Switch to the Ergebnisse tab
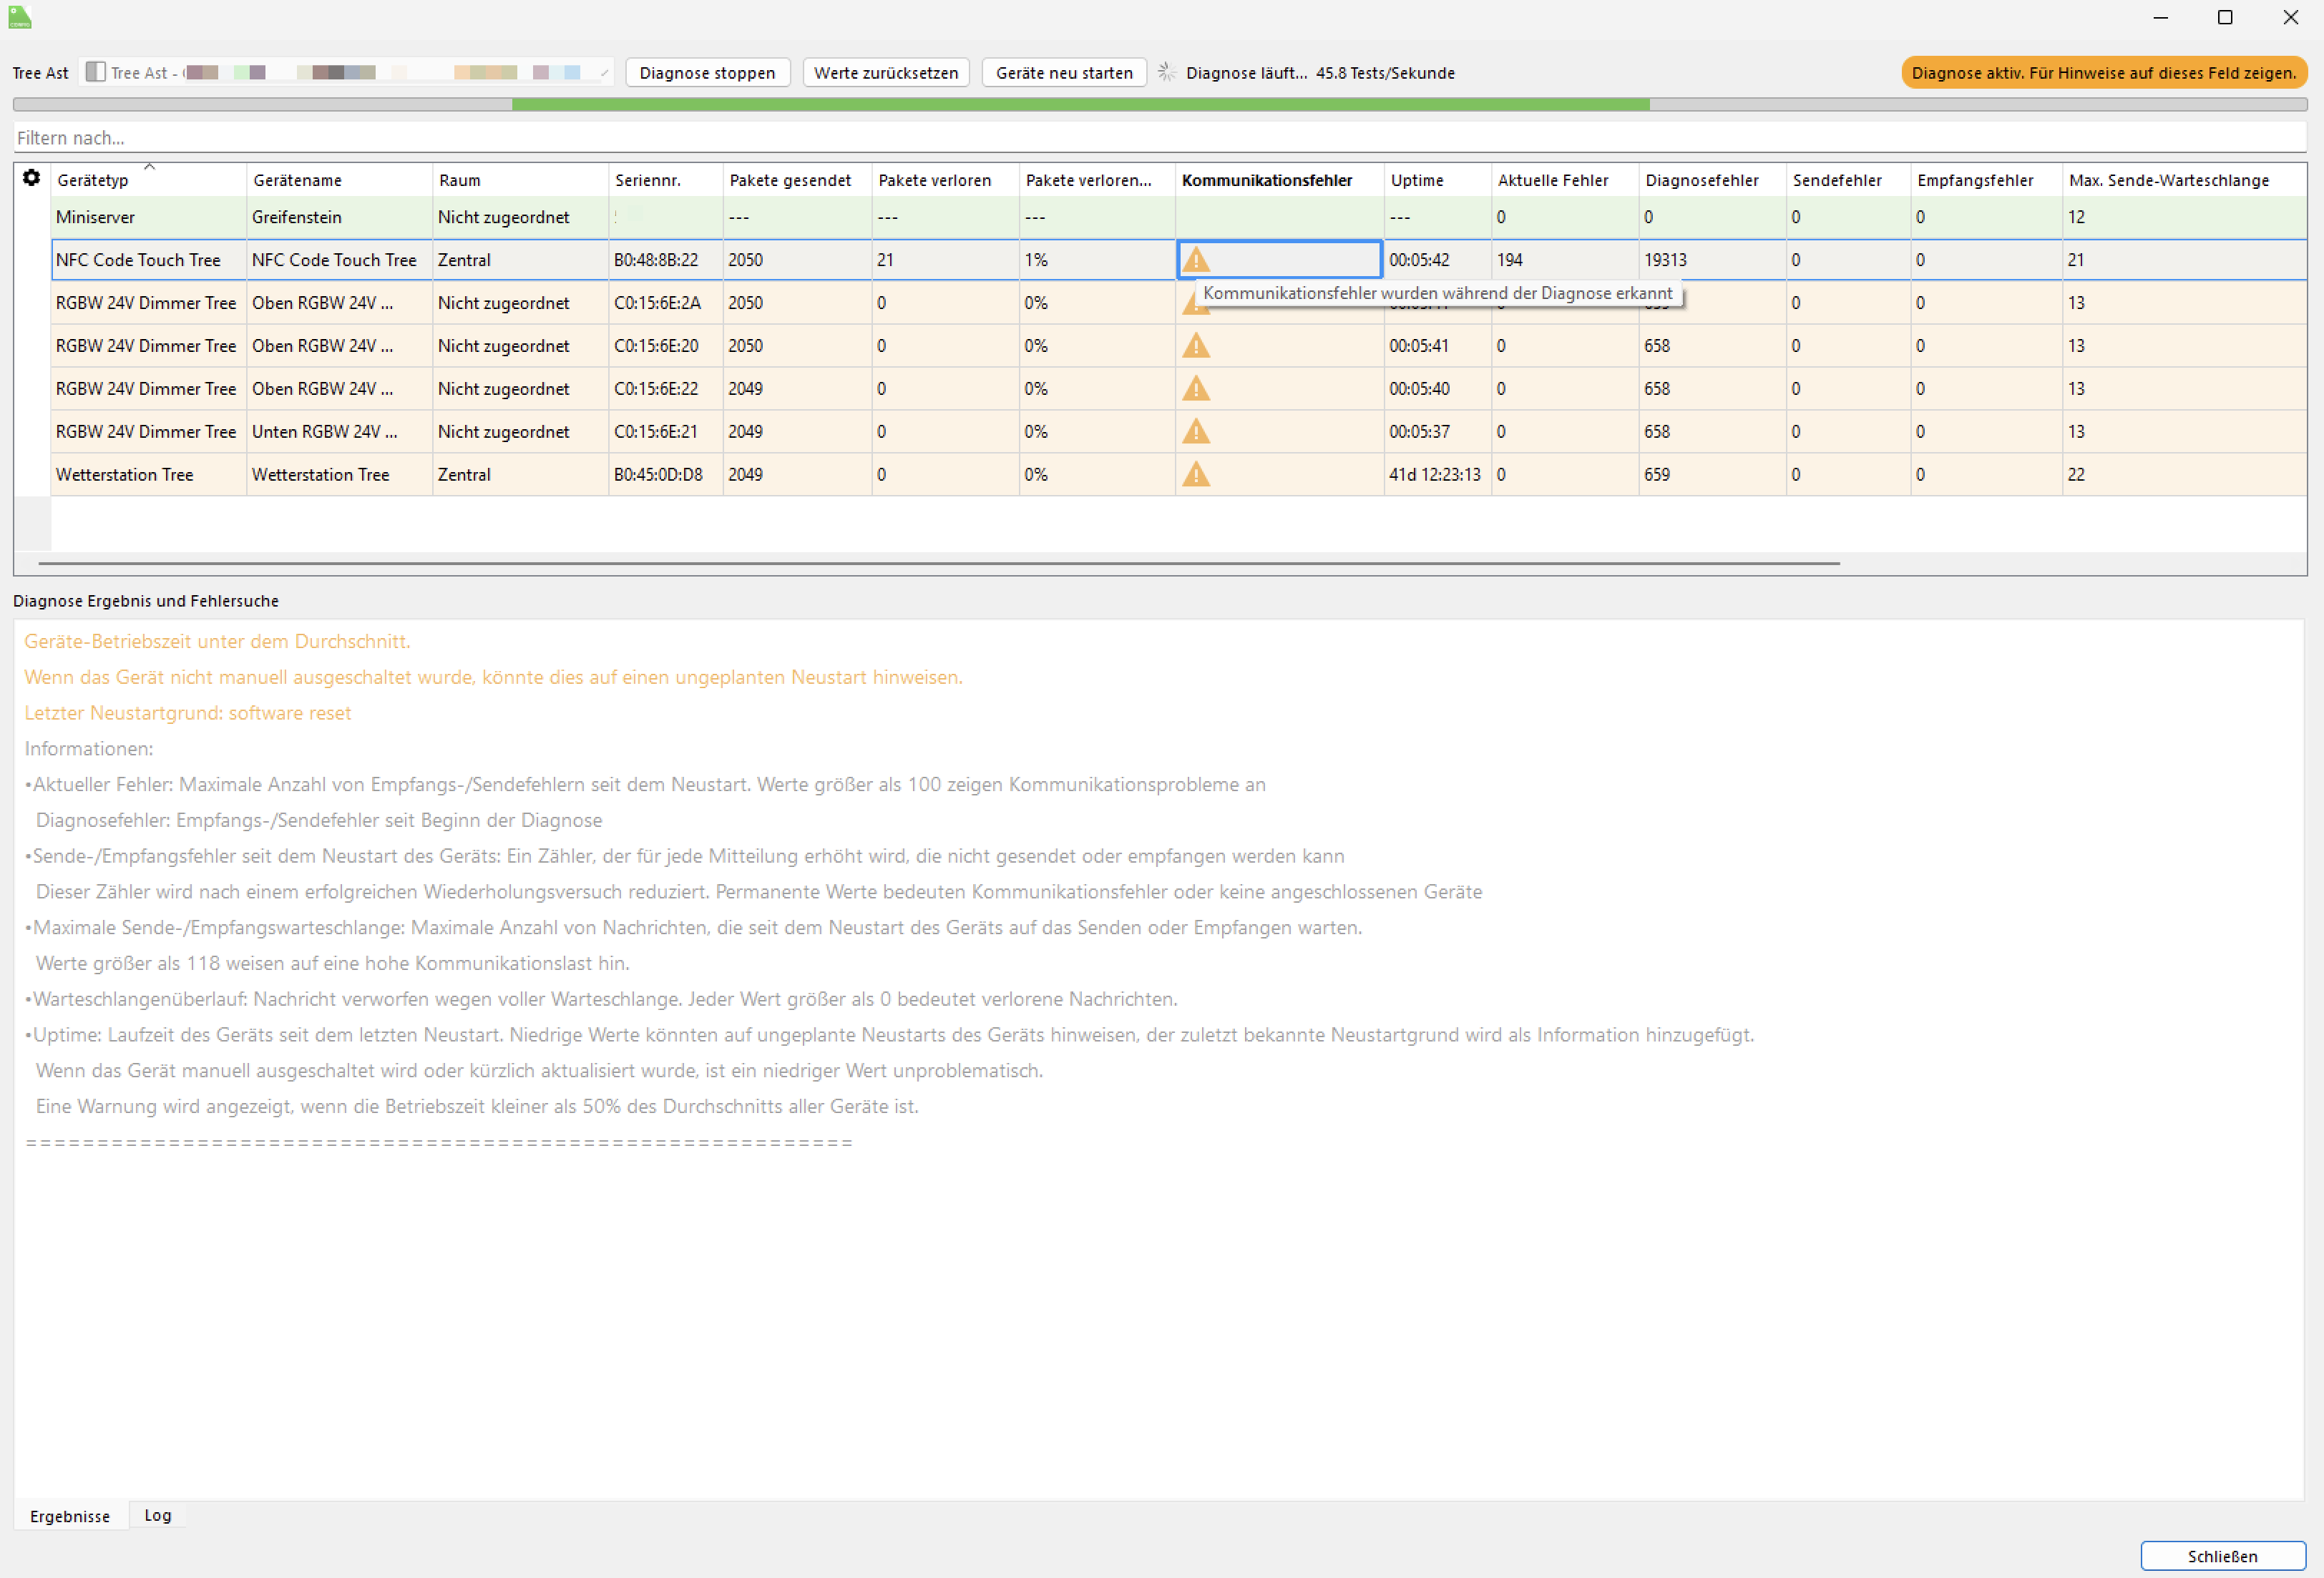The height and width of the screenshot is (1578, 2324). [x=70, y=1516]
